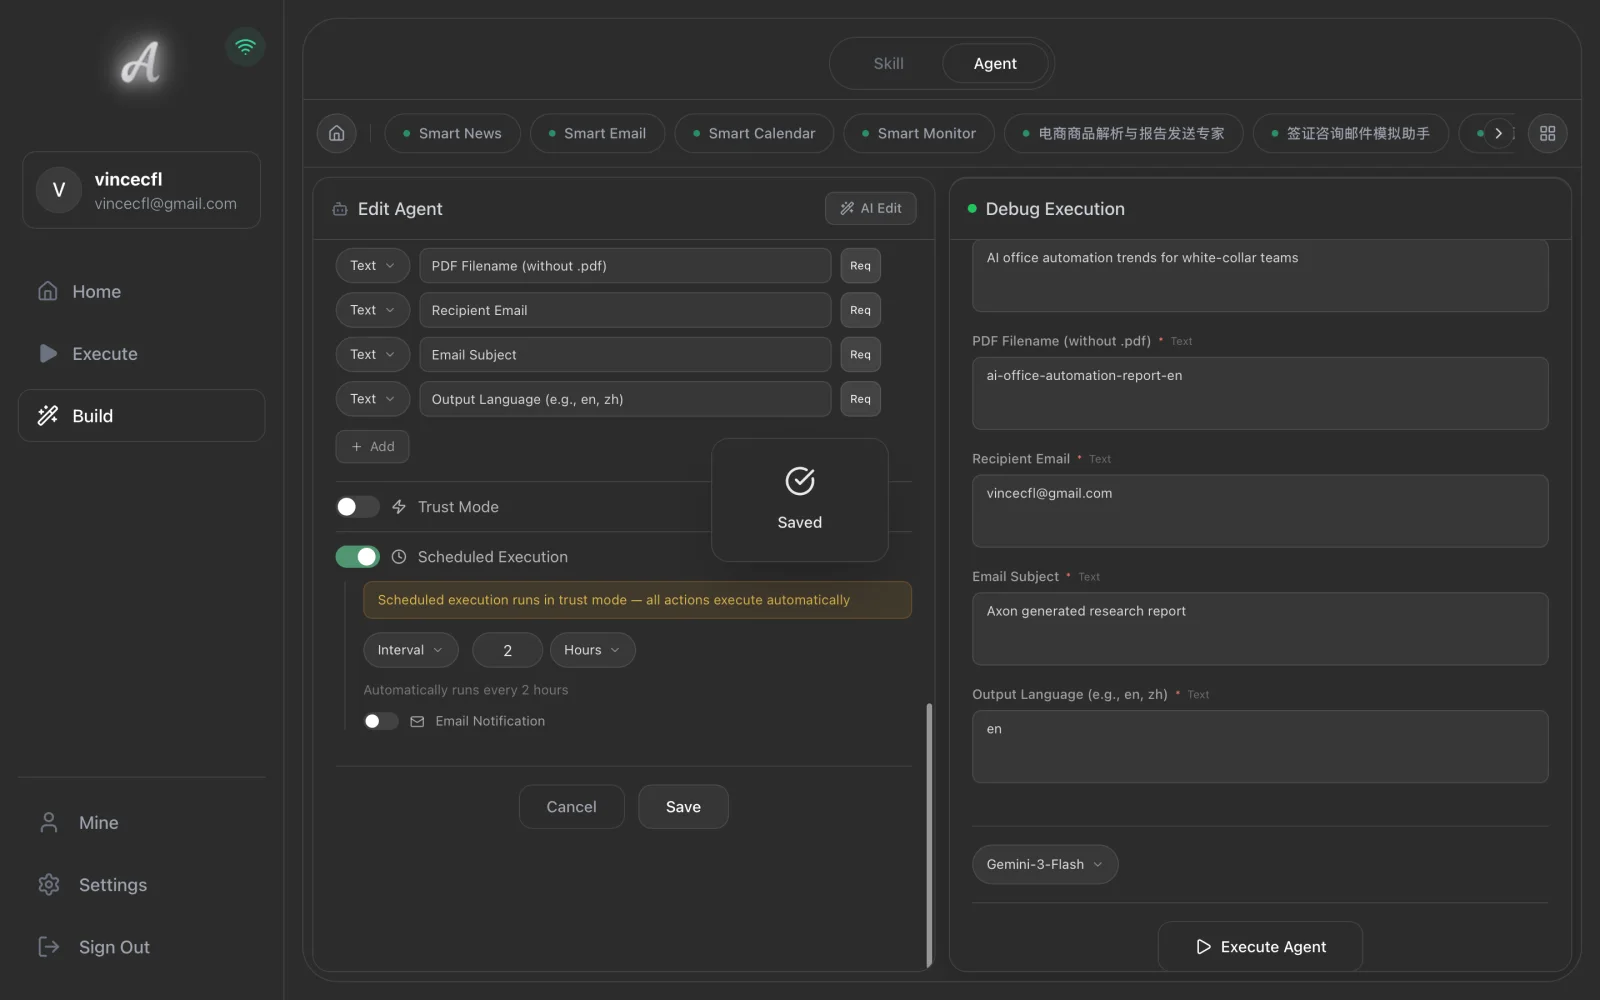
Task: Click the Saved checkmark icon
Action: click(800, 481)
